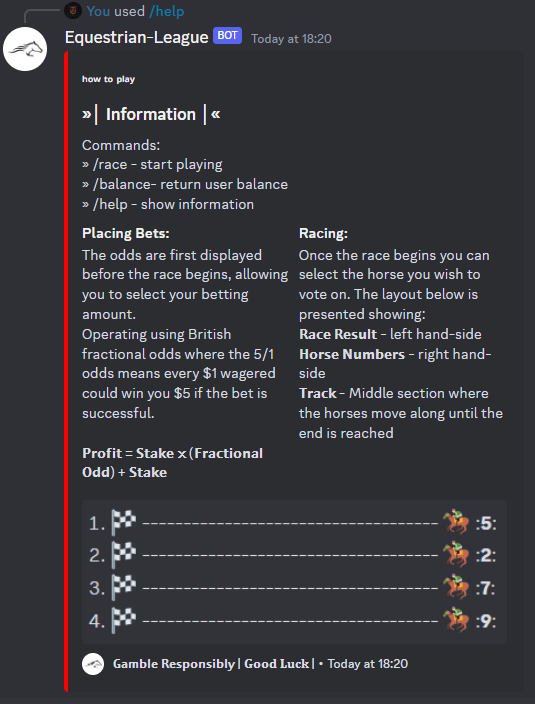Click the checkered flag on row 1

click(123, 522)
